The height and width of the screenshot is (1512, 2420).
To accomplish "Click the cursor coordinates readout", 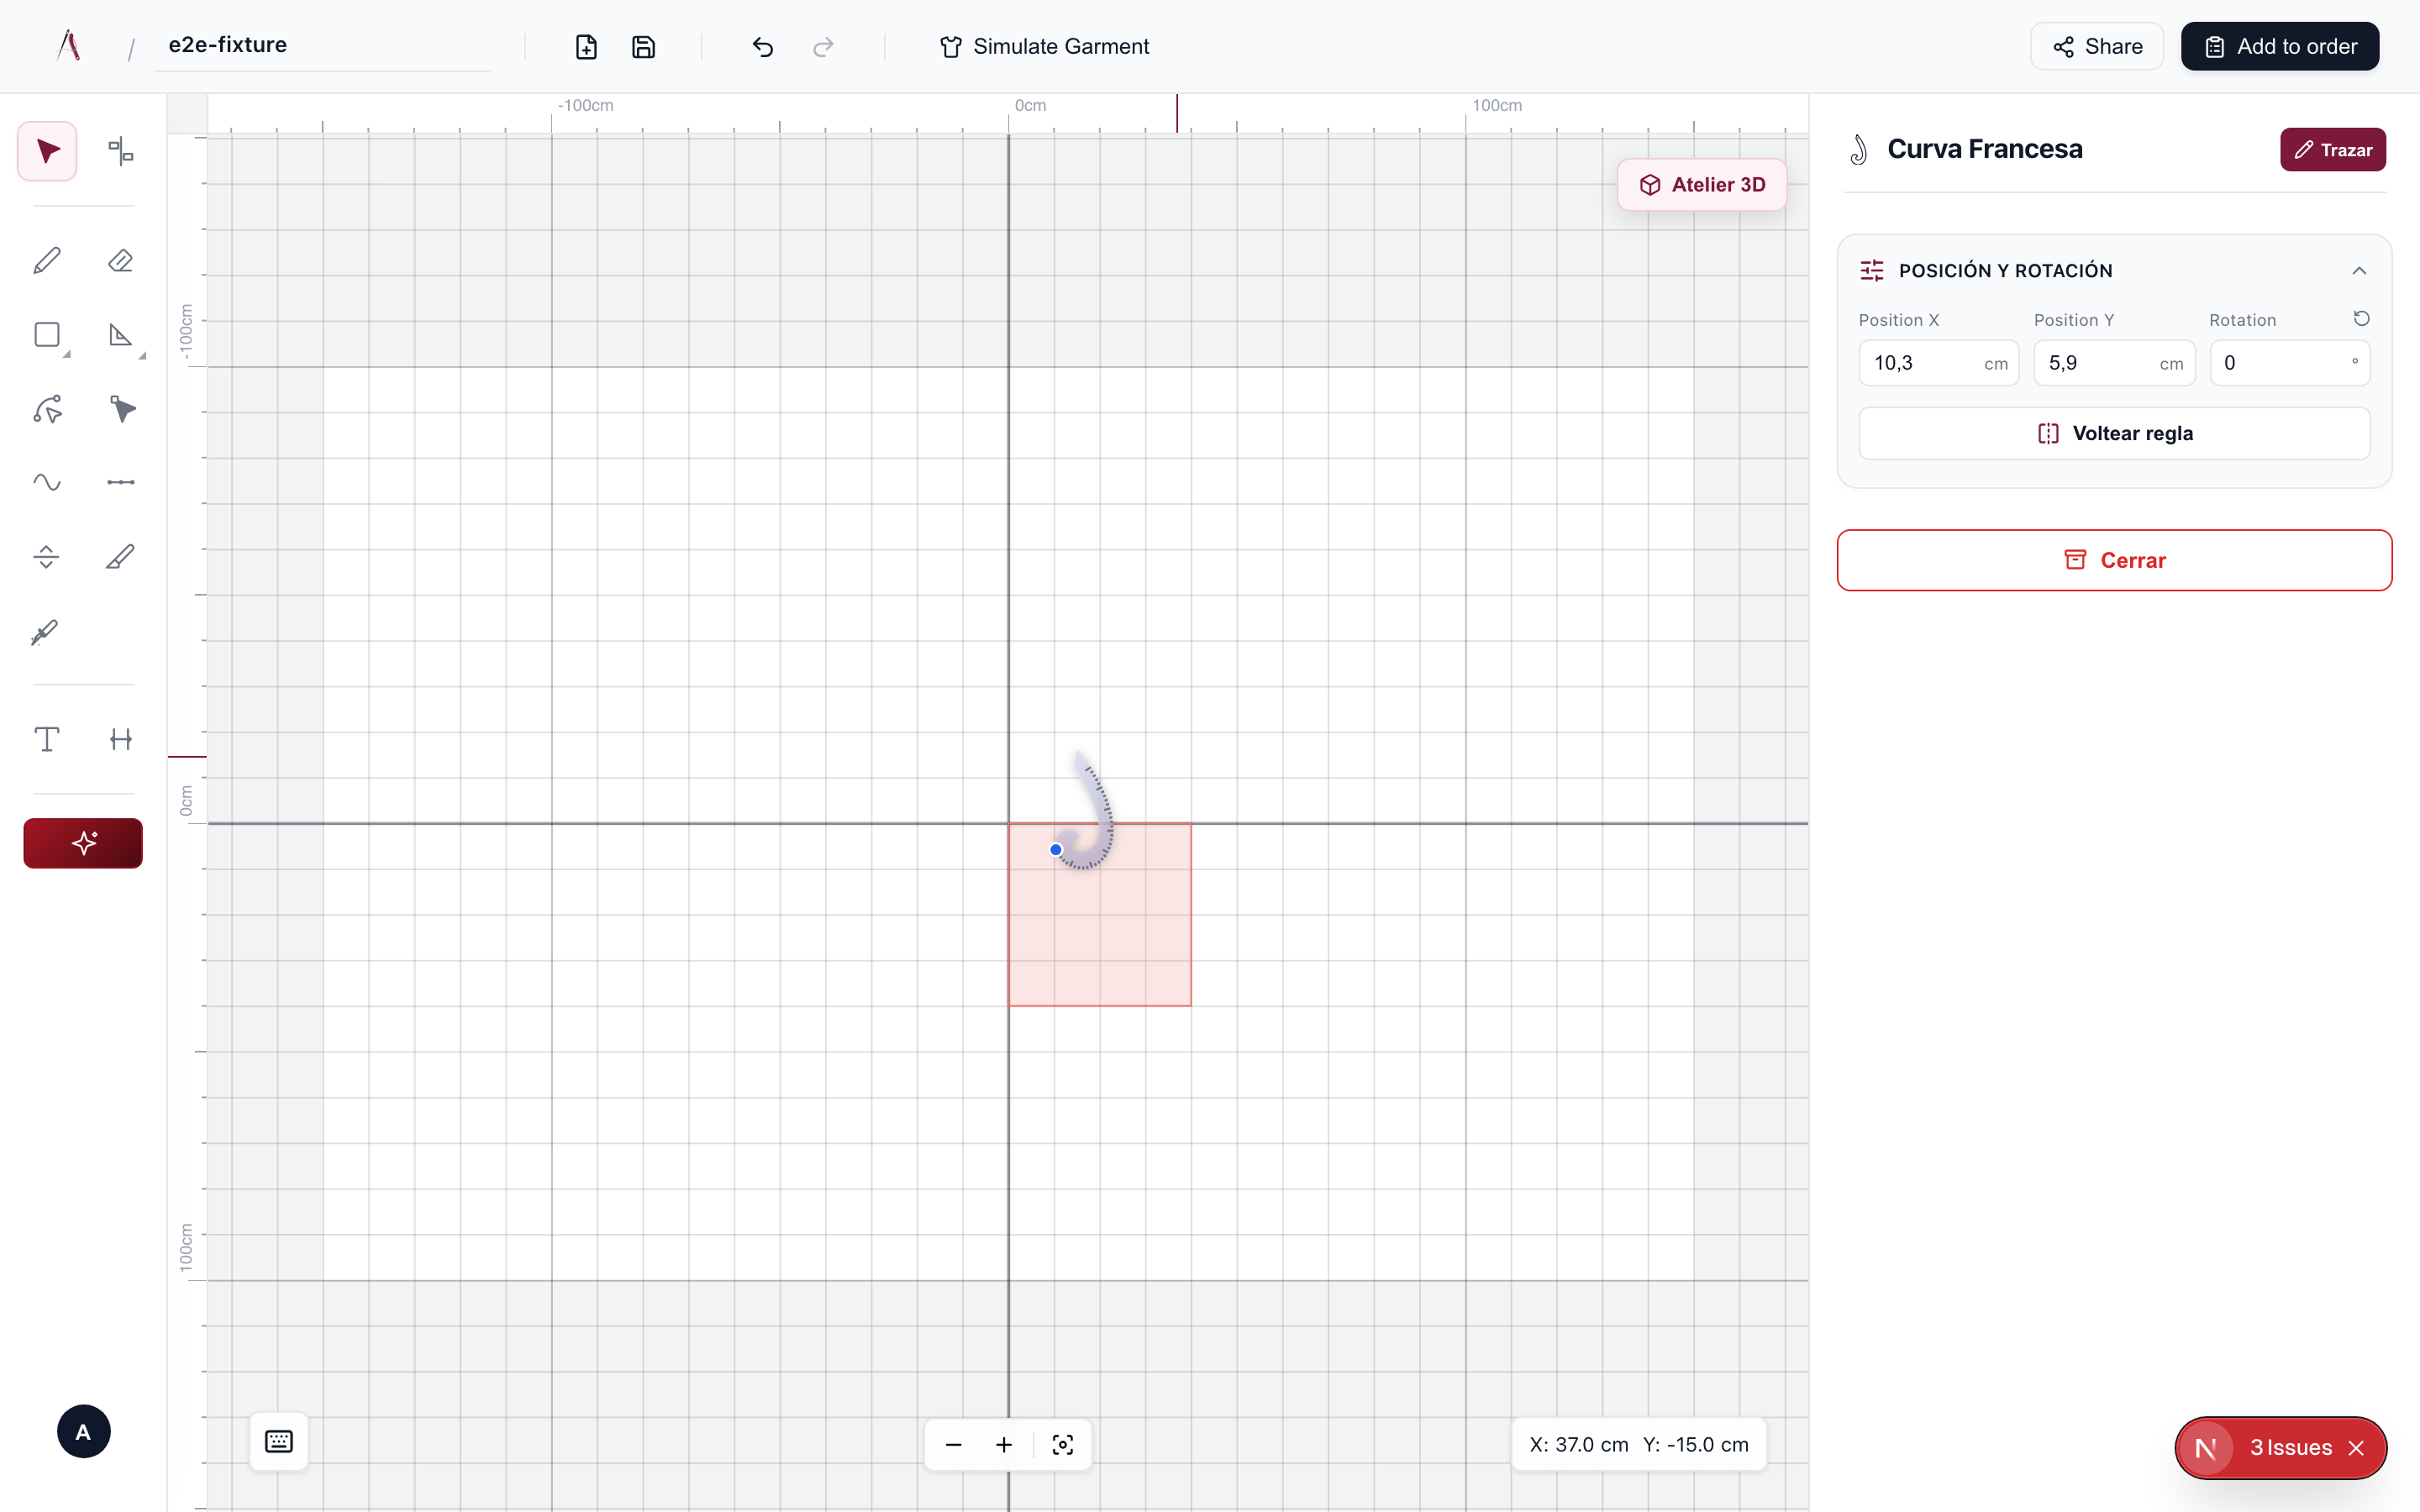I will [x=1638, y=1444].
